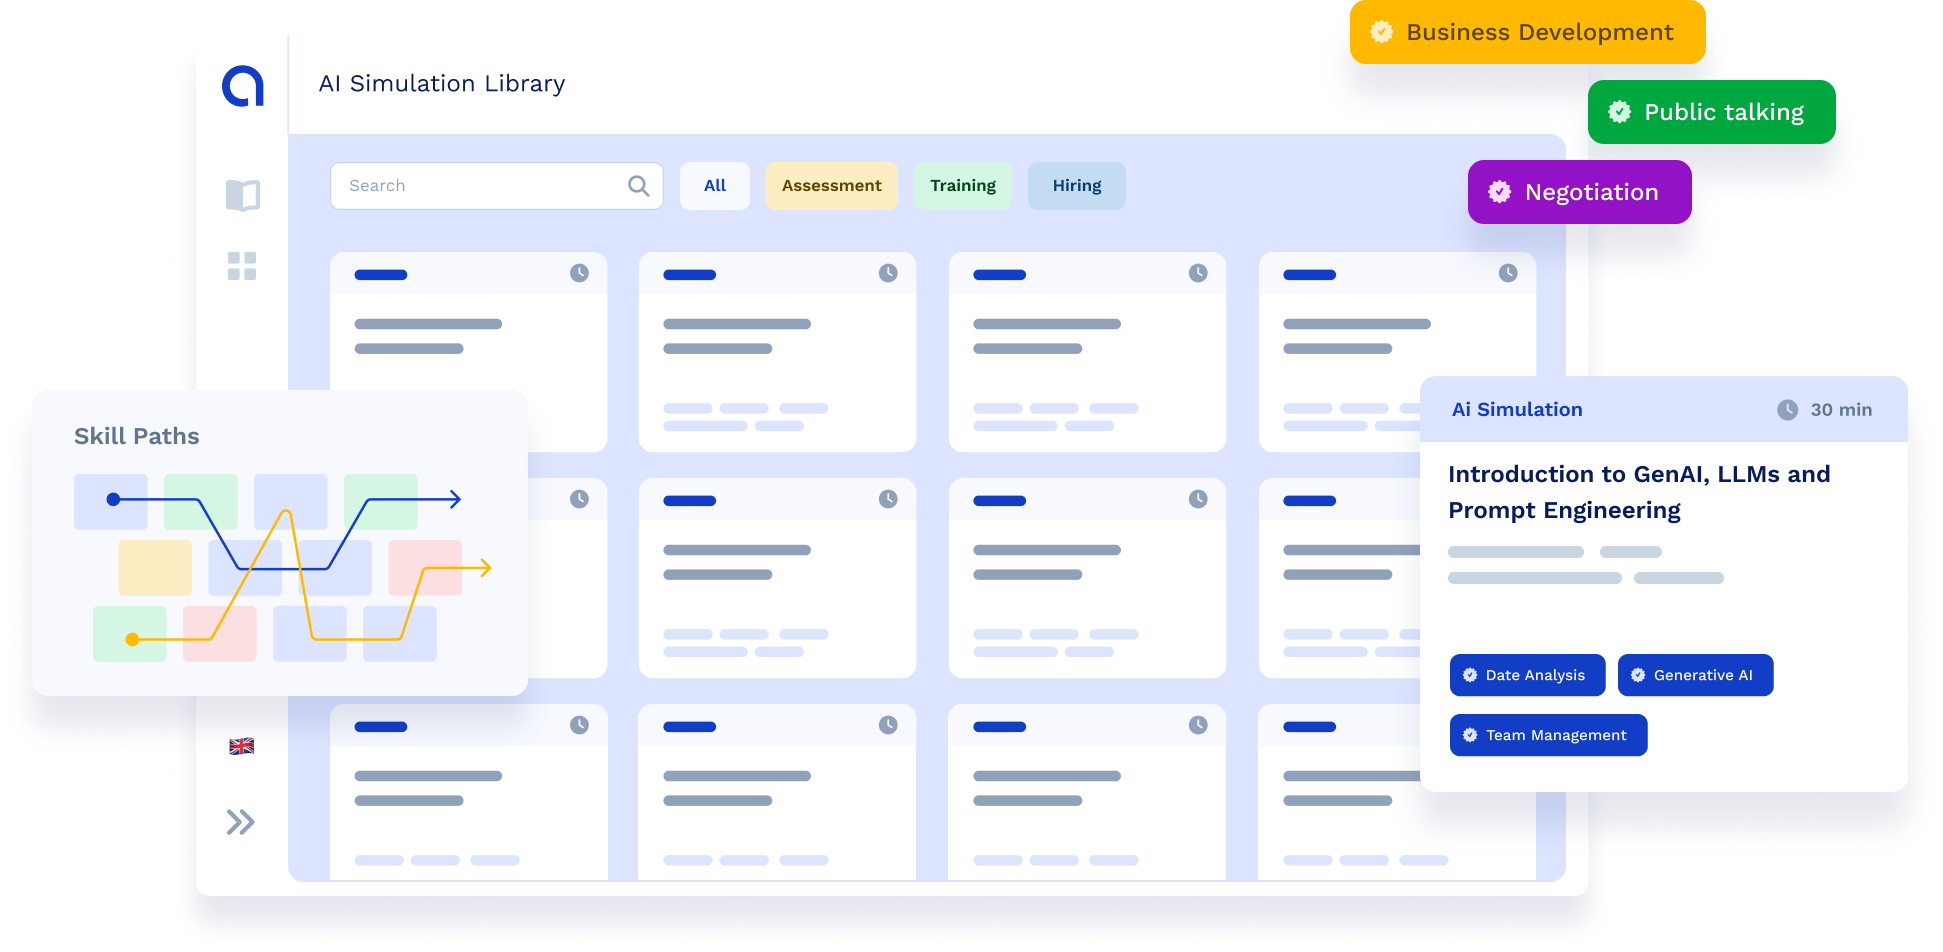
Task: Click the Date Analysis tag
Action: [x=1527, y=675]
